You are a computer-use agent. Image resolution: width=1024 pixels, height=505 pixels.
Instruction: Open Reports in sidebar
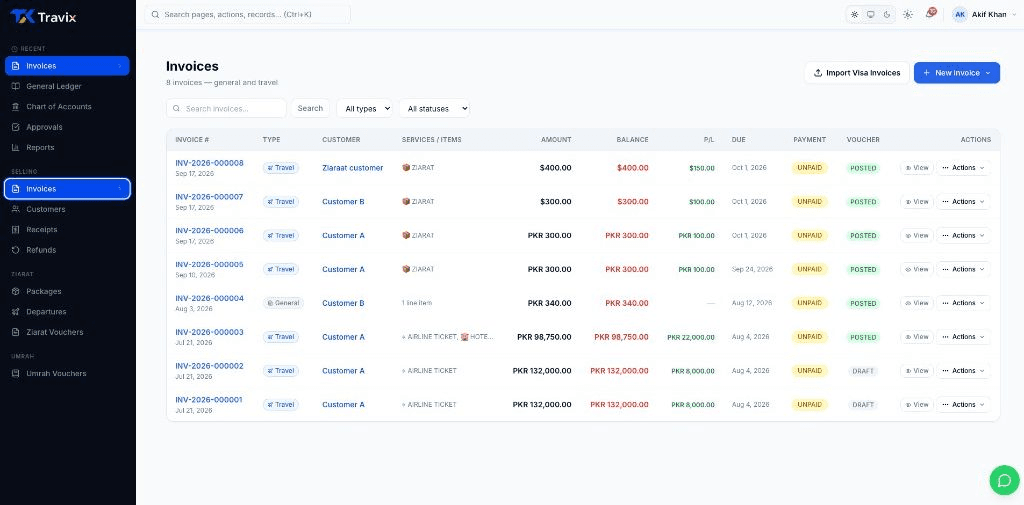[x=40, y=148]
